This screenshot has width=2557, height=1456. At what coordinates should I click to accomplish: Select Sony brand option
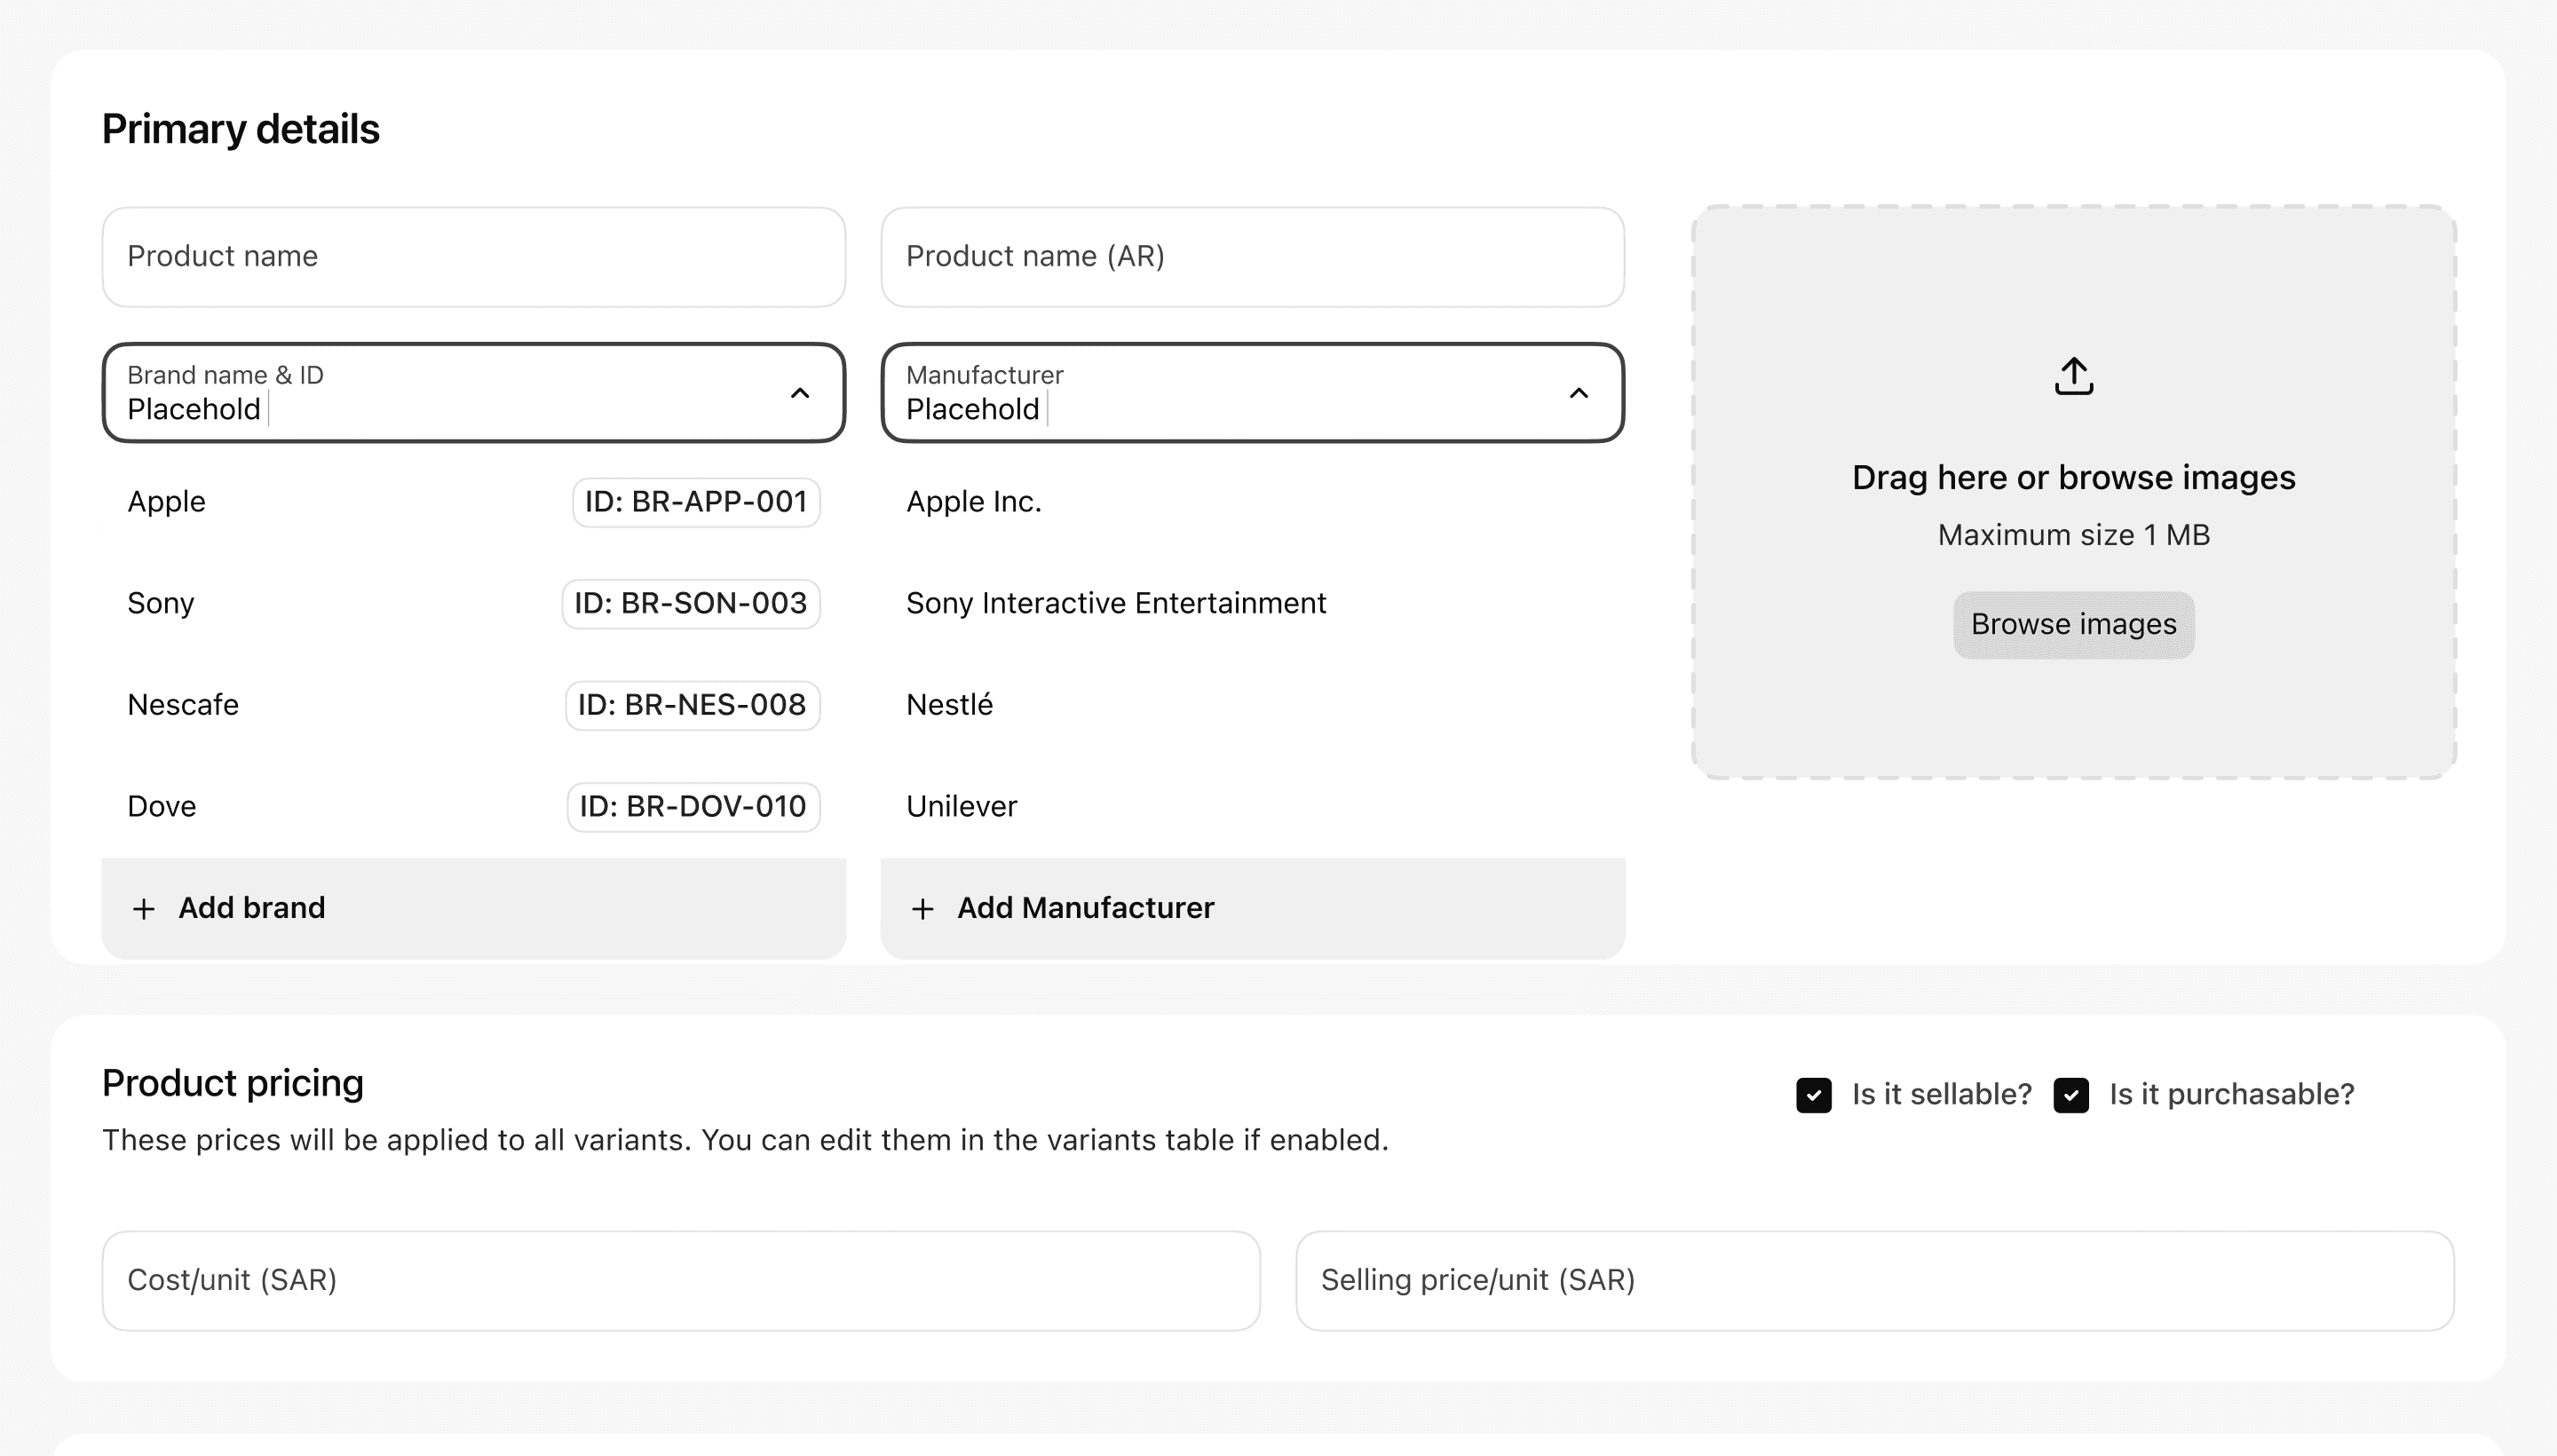click(x=161, y=603)
